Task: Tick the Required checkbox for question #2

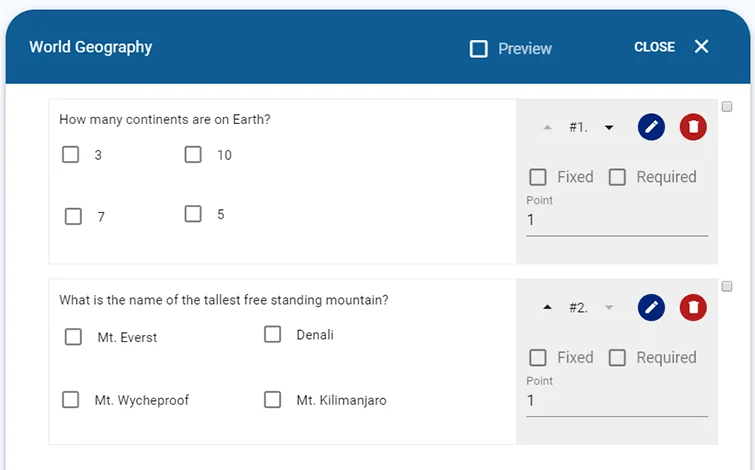Action: tap(617, 358)
